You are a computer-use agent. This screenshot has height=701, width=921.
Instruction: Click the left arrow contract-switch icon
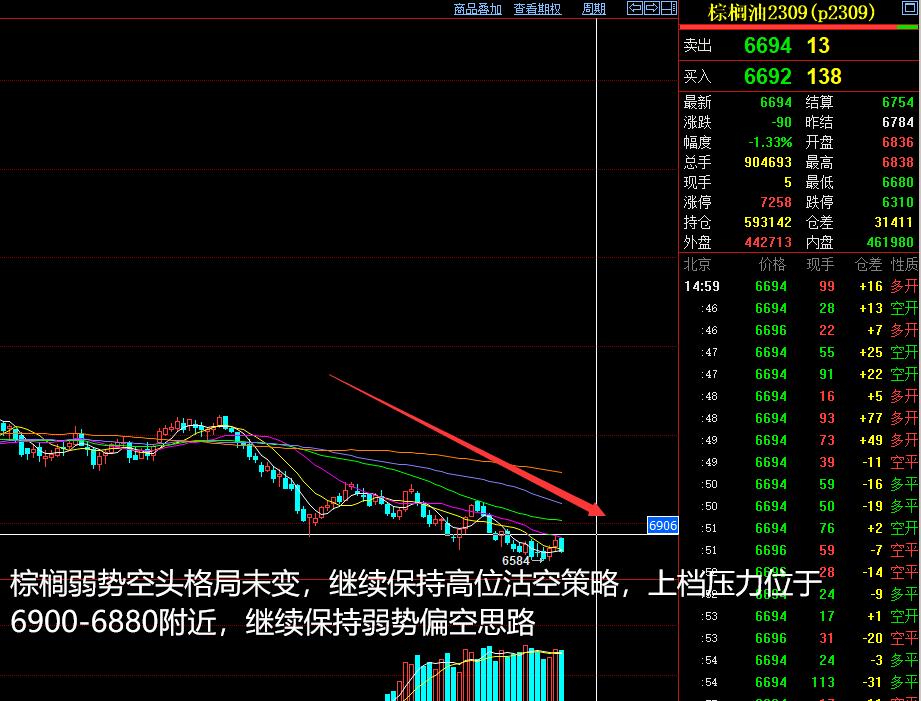click(634, 8)
